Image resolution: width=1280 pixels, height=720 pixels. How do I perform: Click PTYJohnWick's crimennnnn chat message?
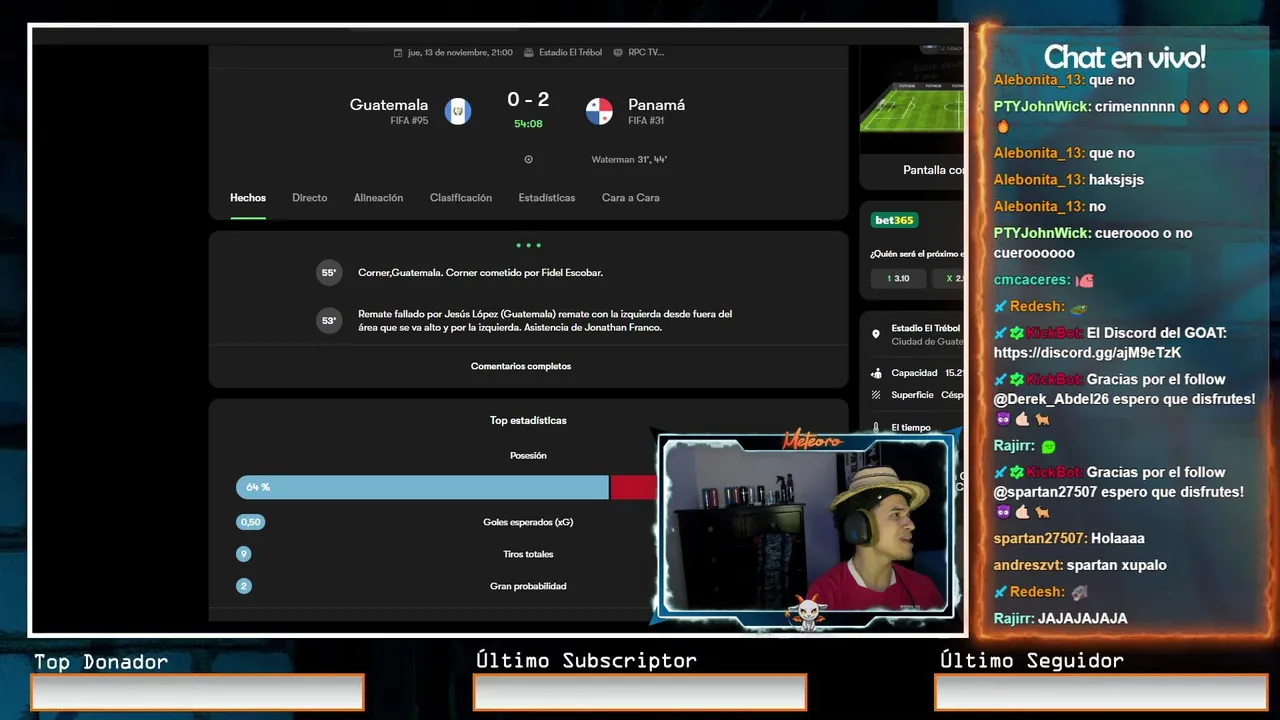click(1121, 116)
